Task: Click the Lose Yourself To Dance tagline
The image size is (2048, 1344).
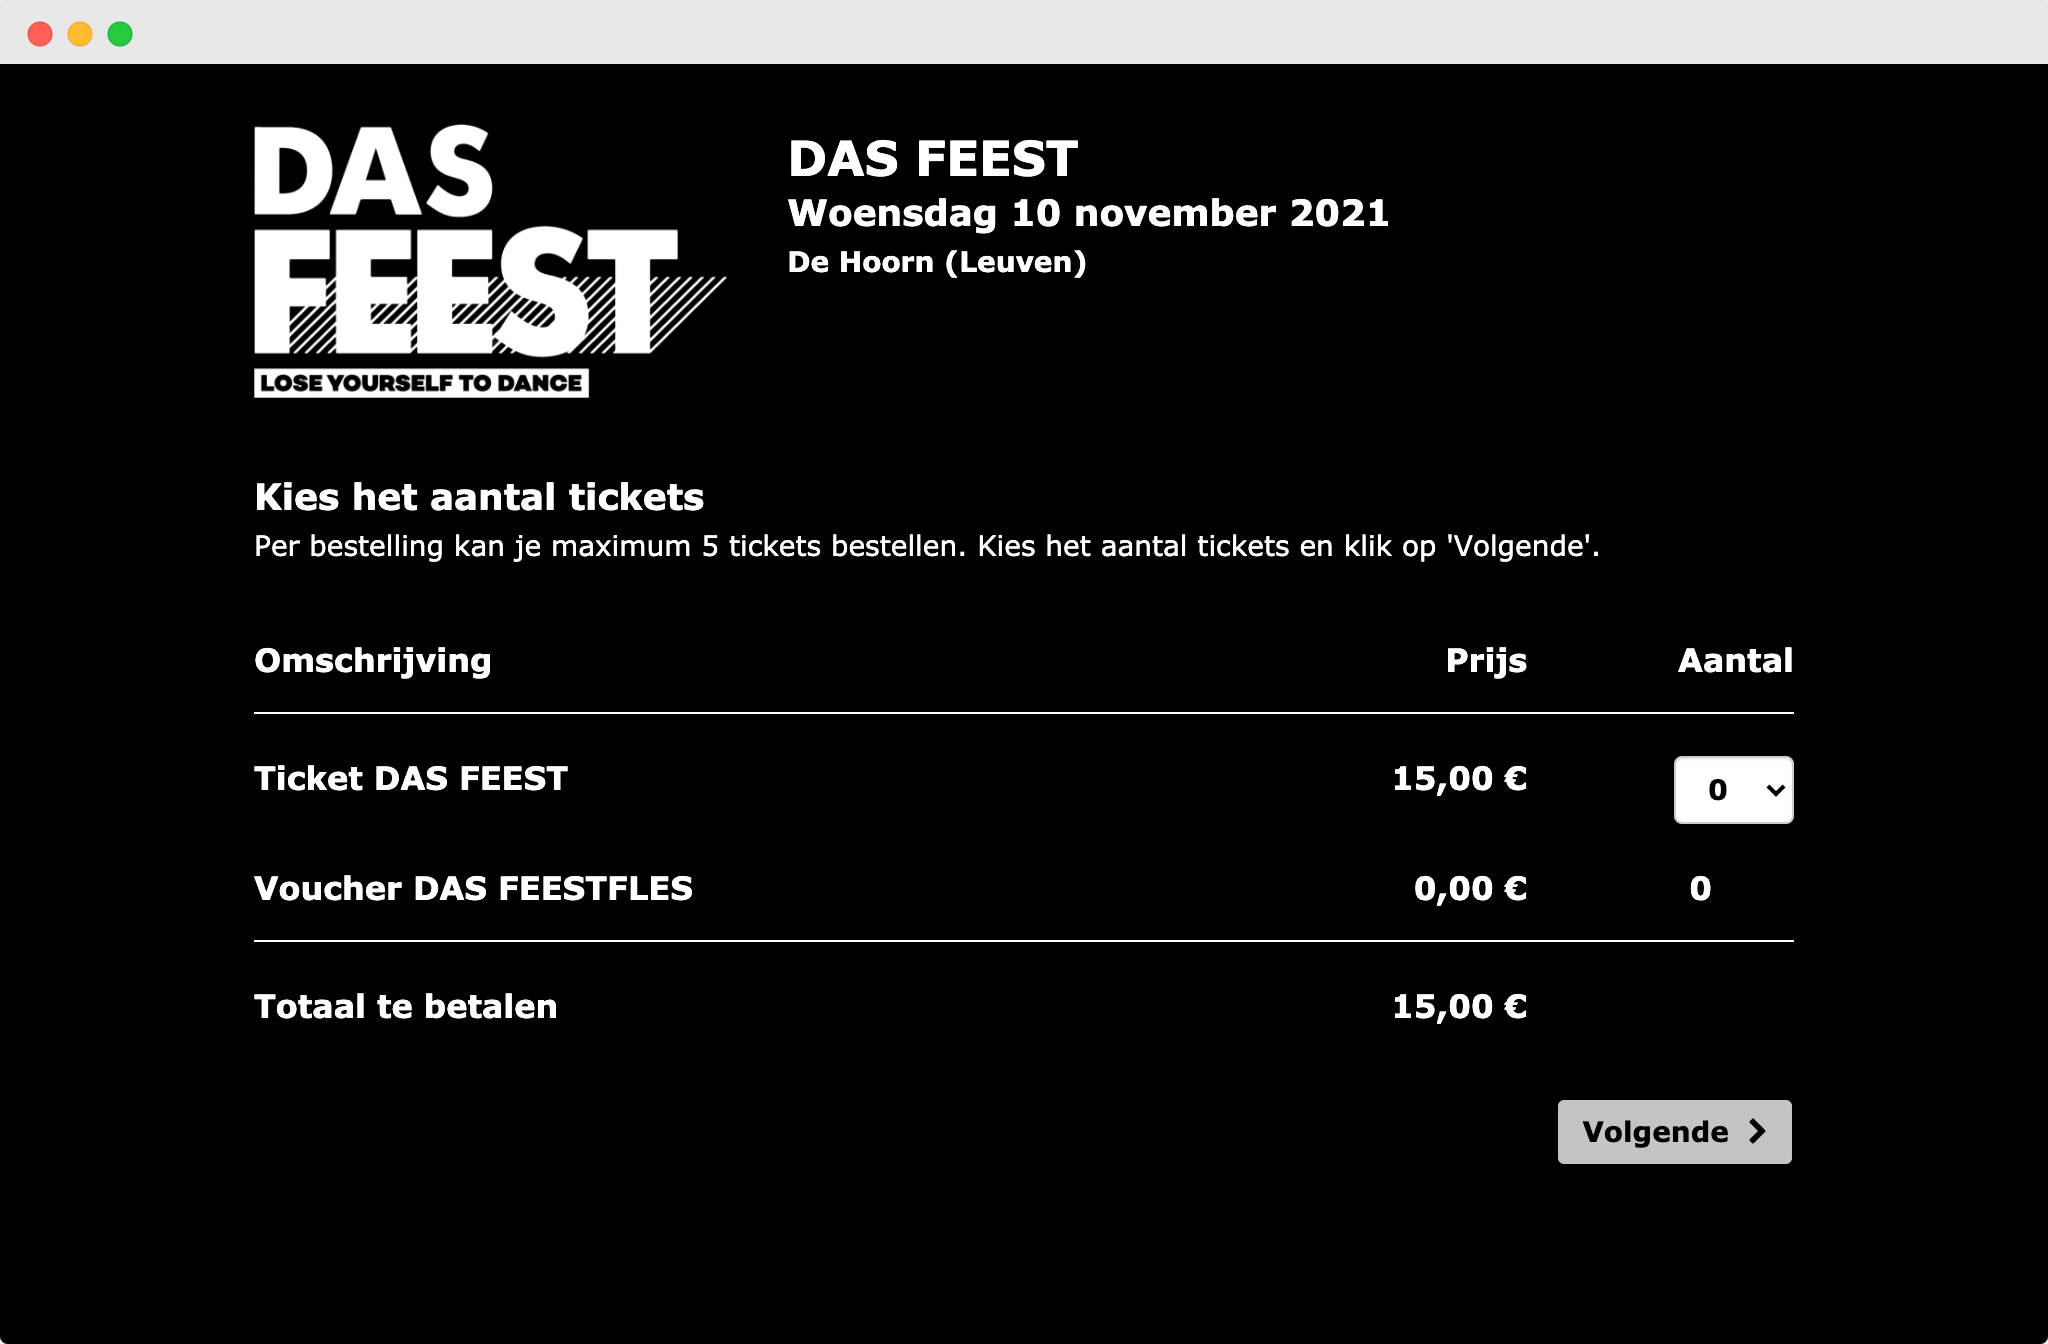Action: pyautogui.click(x=421, y=383)
